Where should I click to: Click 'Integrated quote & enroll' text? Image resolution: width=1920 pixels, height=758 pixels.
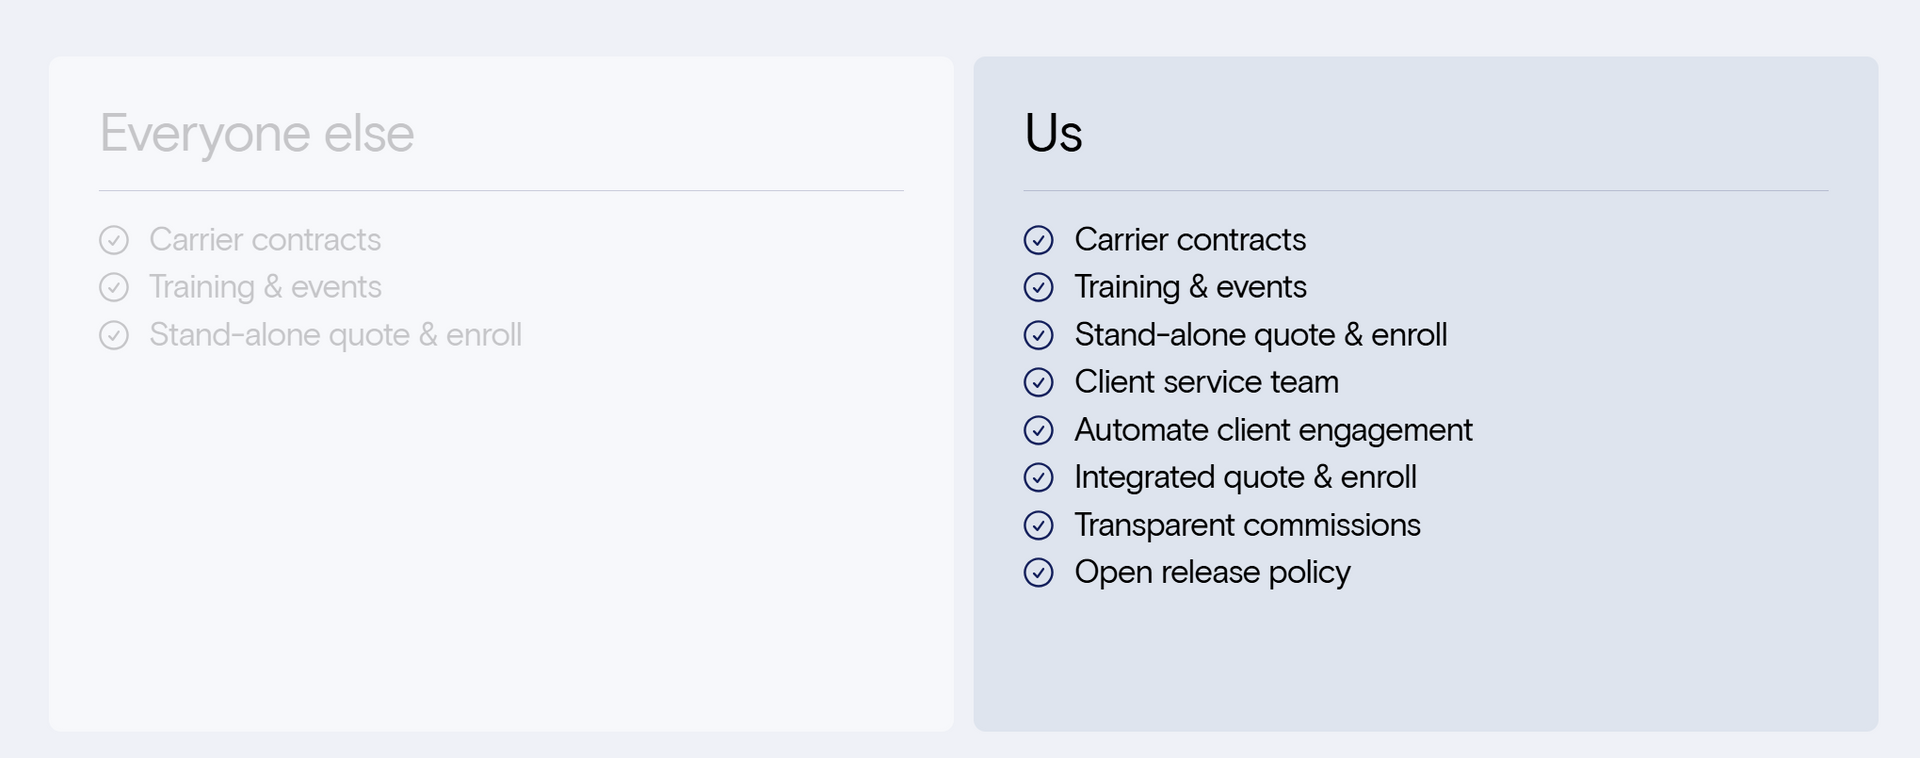click(x=1245, y=477)
